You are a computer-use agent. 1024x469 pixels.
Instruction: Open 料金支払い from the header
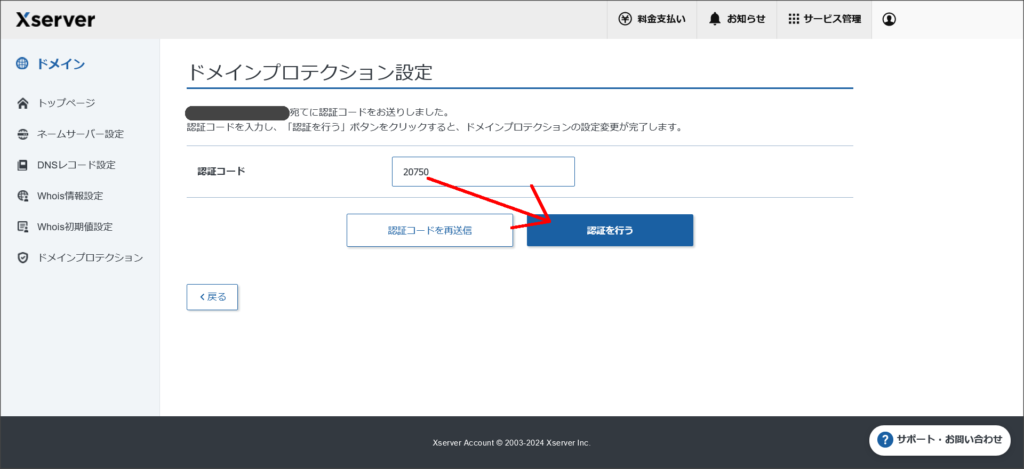coord(652,20)
